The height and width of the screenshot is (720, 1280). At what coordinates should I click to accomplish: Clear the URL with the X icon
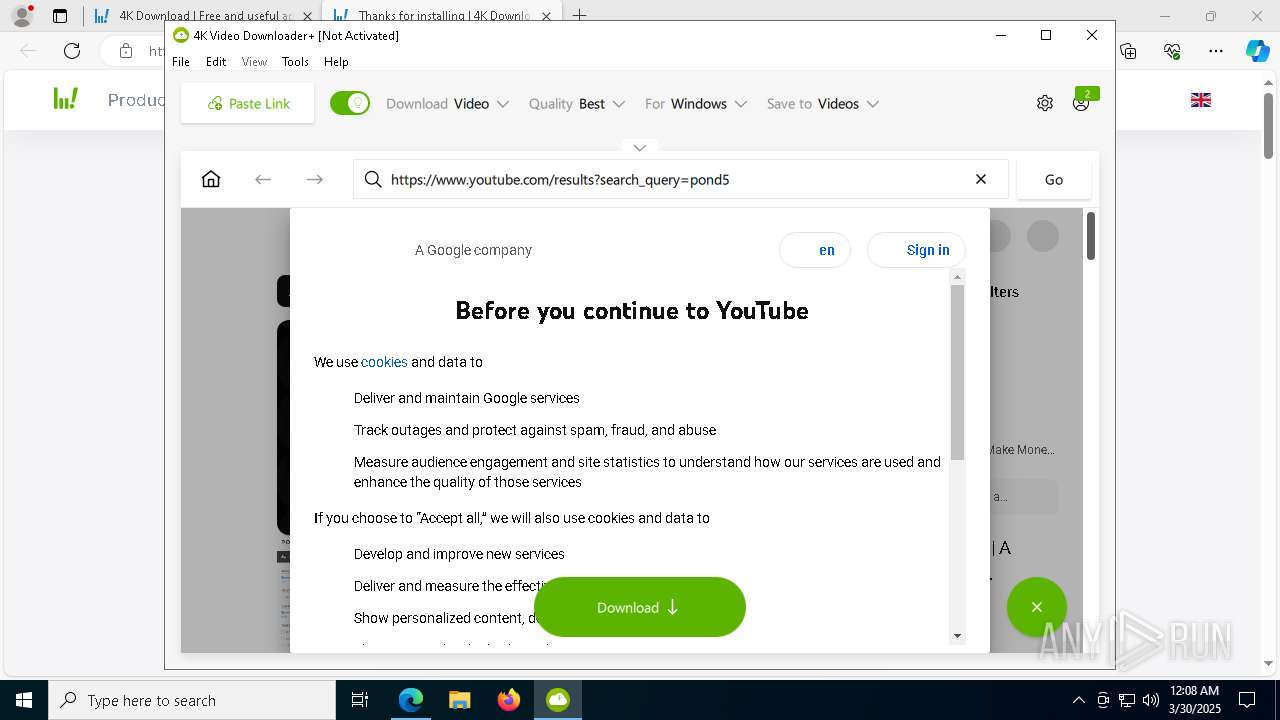tap(981, 179)
